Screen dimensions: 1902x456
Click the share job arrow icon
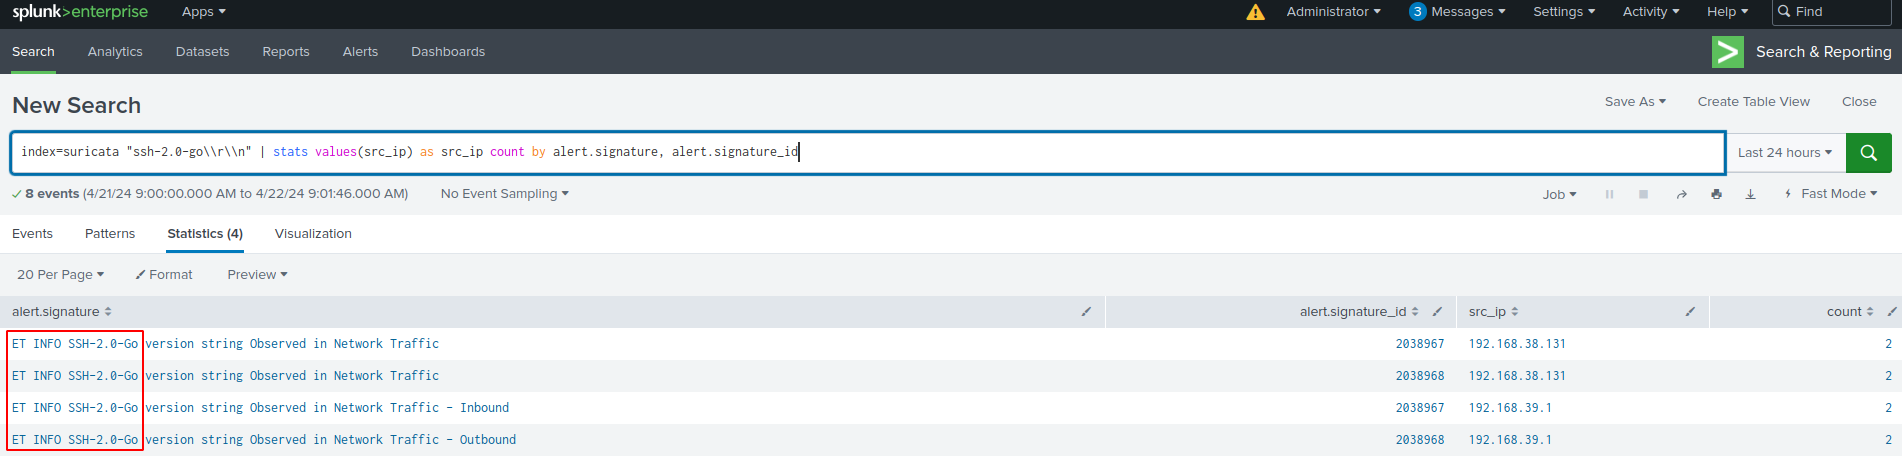[1681, 195]
